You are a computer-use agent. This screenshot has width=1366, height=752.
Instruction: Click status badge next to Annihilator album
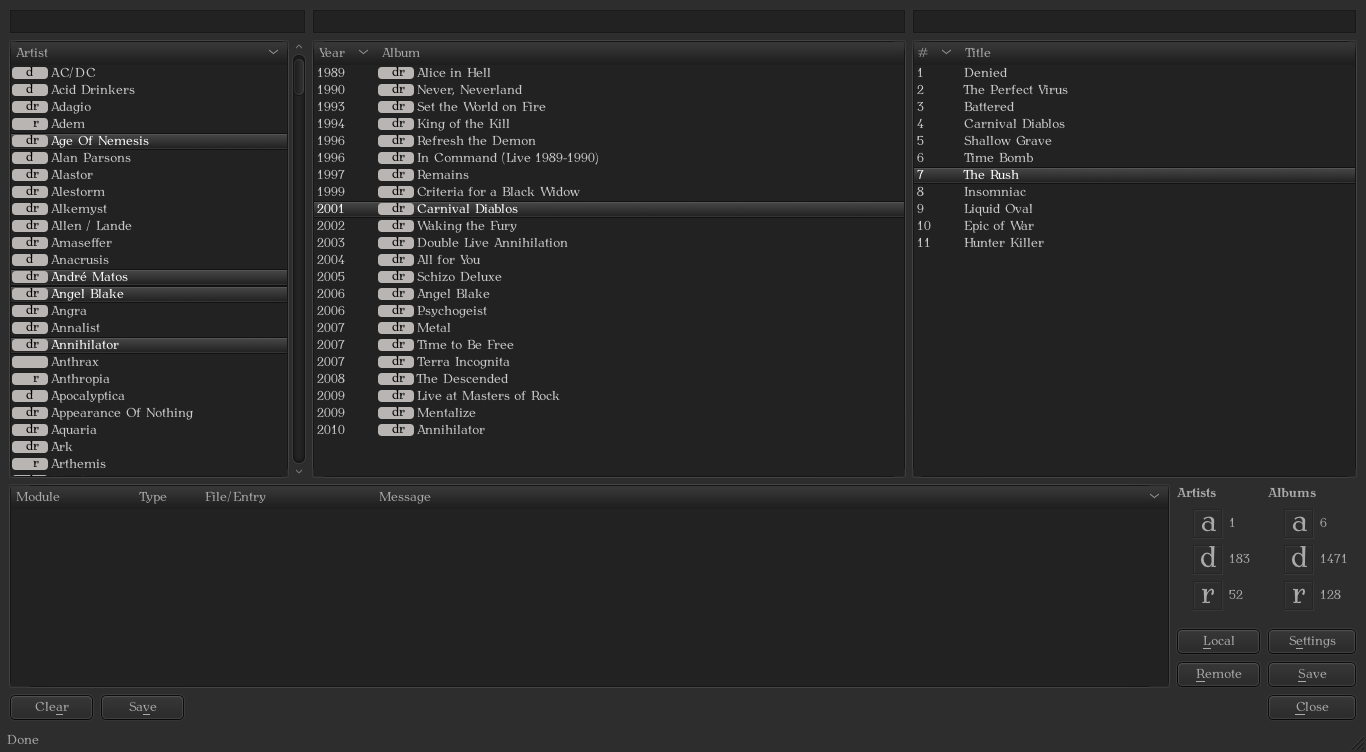(x=396, y=430)
